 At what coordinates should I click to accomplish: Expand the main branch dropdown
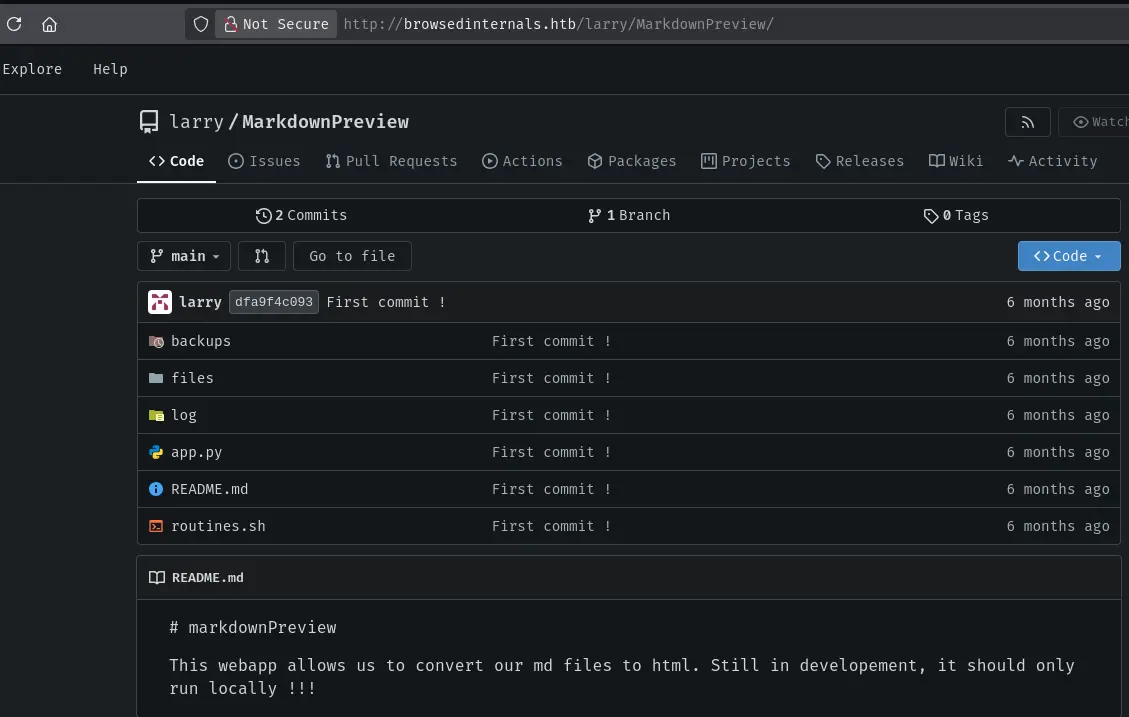tap(184, 256)
